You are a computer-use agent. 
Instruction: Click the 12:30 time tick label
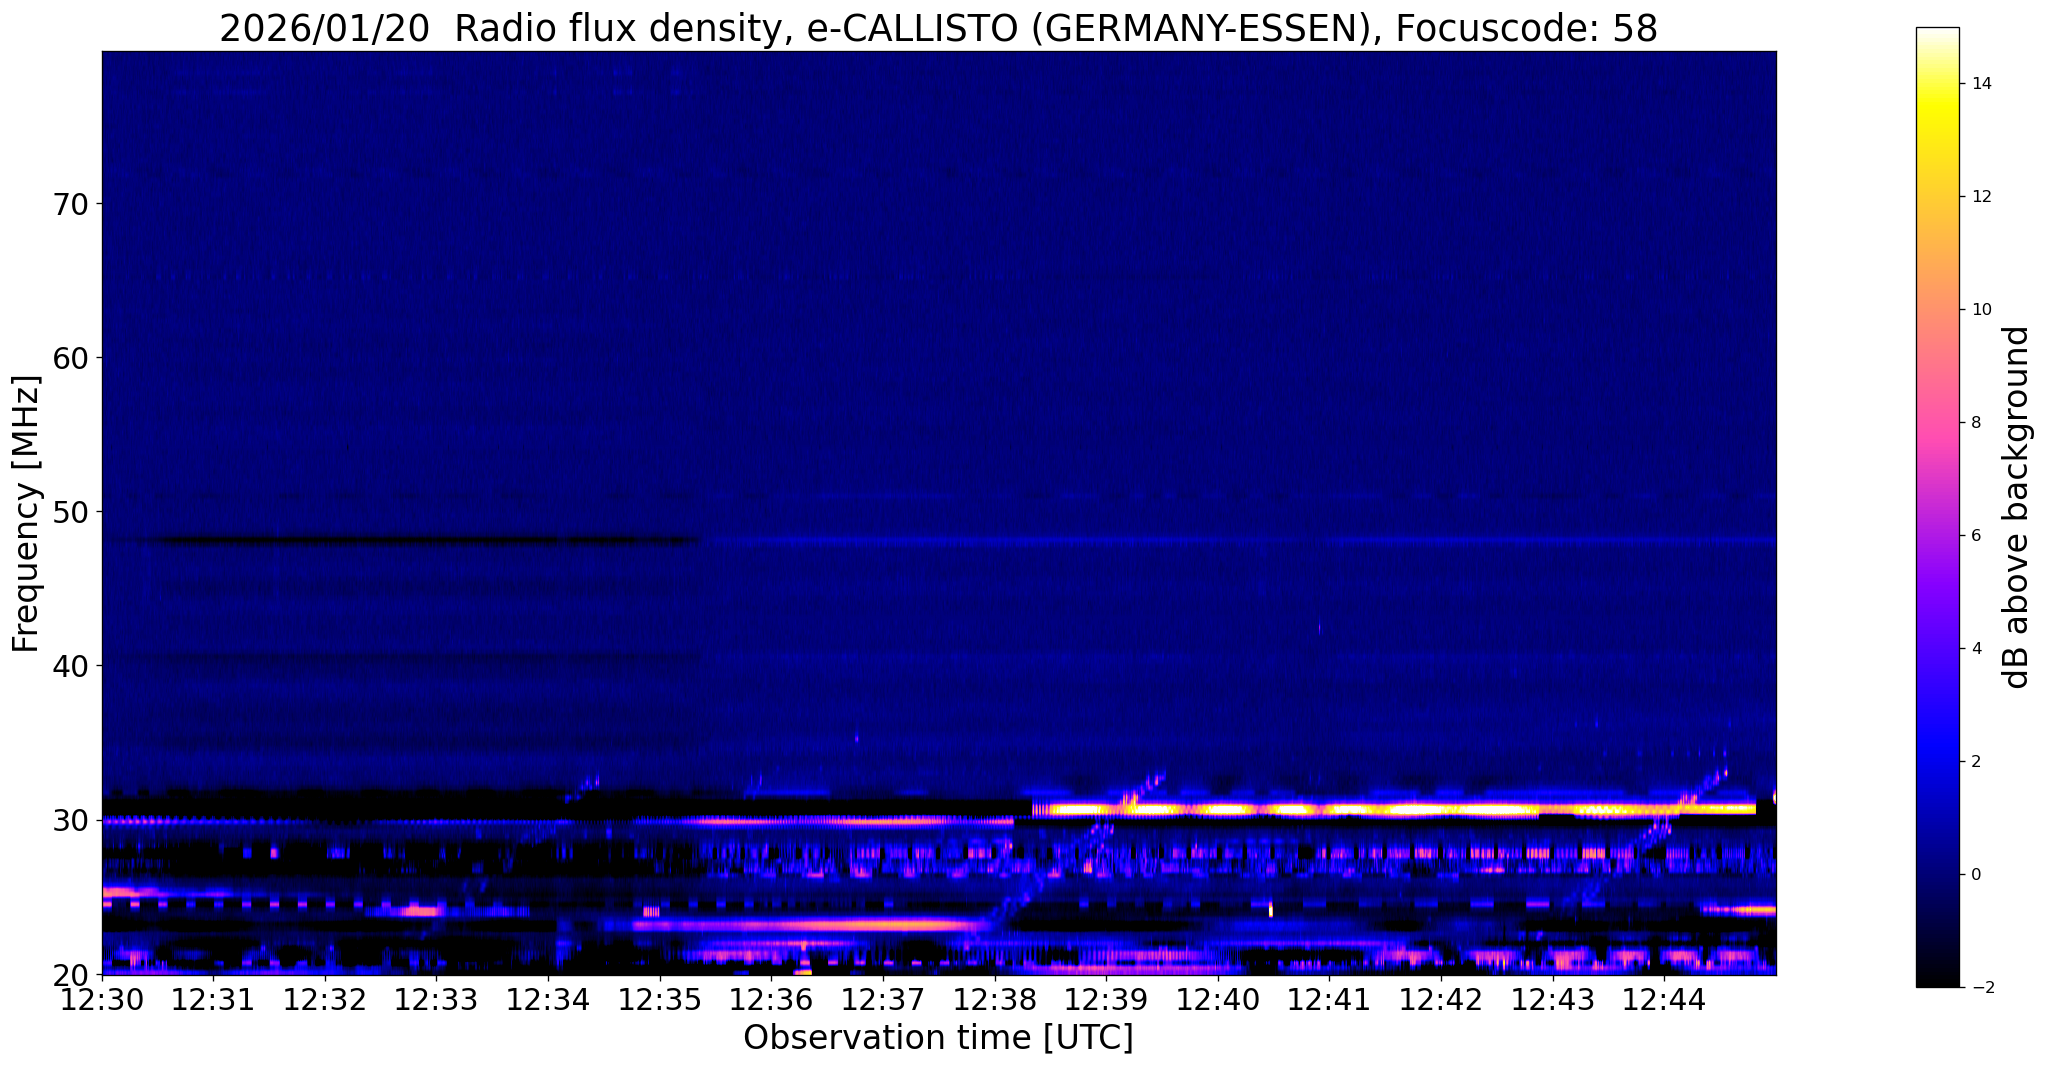[102, 999]
